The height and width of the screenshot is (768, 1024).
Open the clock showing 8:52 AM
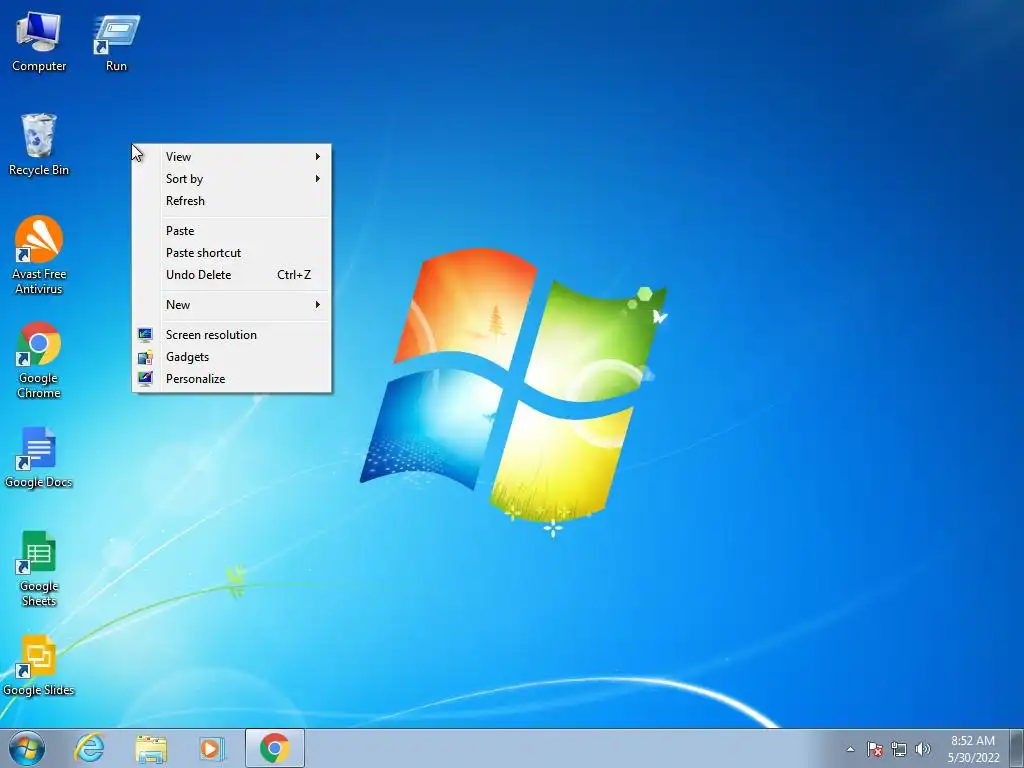pos(973,749)
